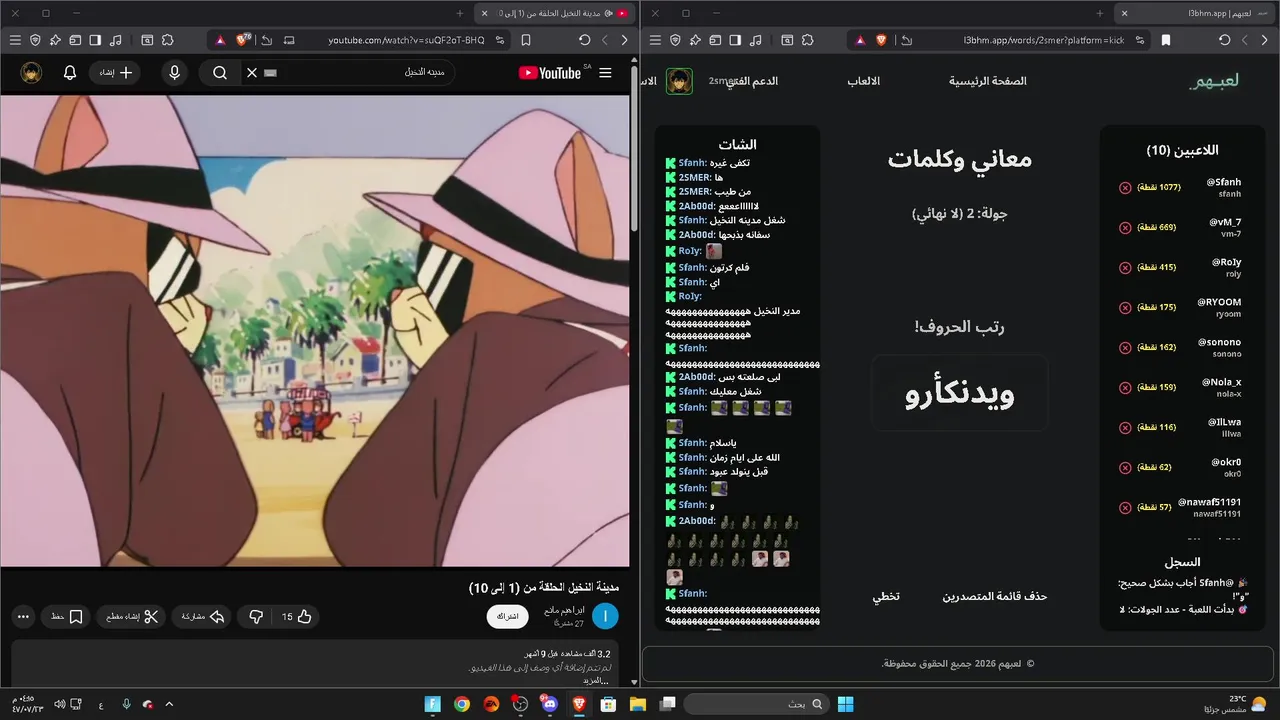1280x720 pixels.
Task: Open Discord from taskbar
Action: tap(549, 704)
